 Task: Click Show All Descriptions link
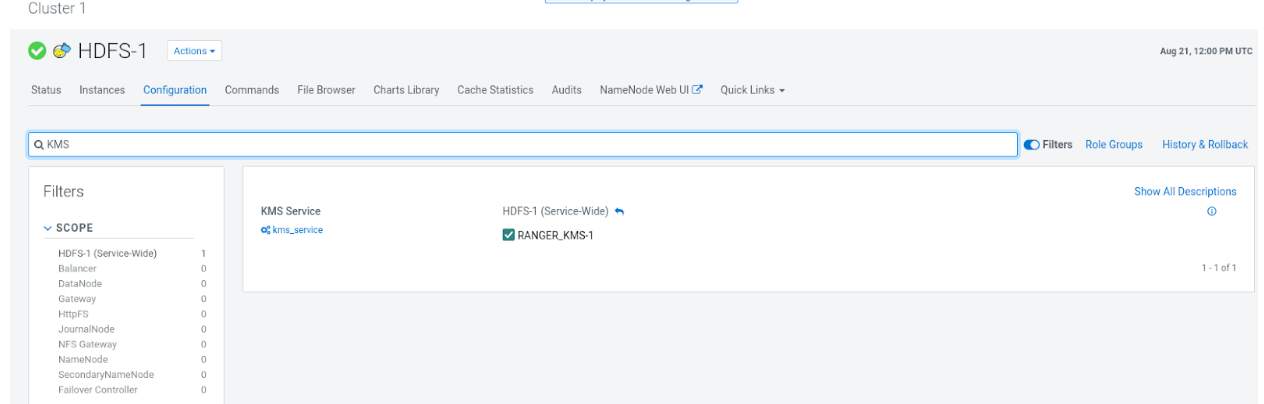pos(1185,191)
